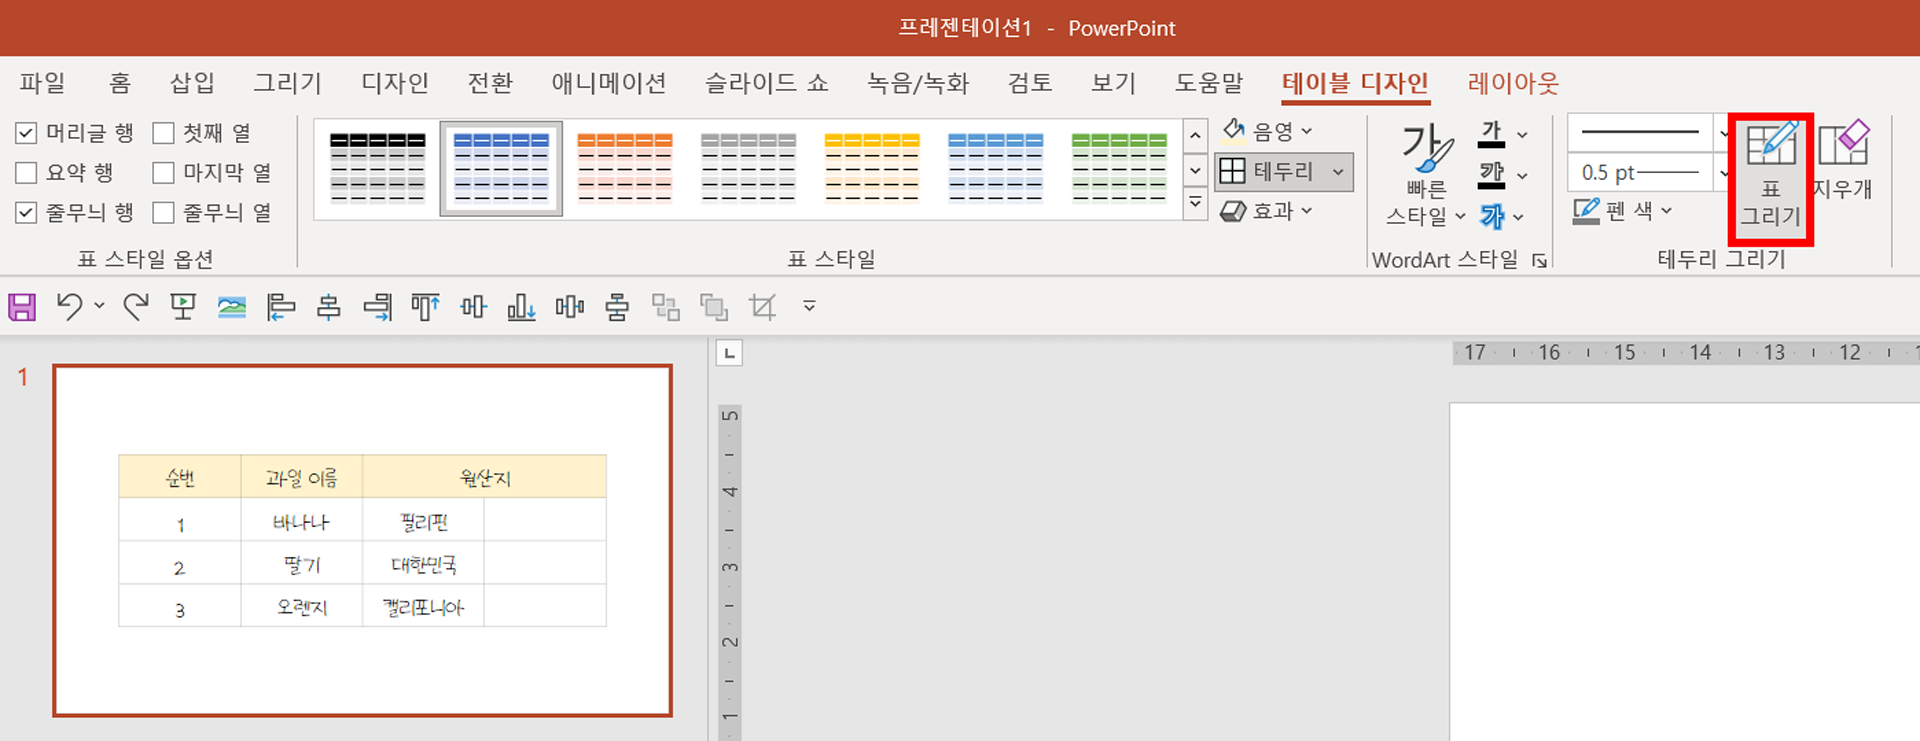The image size is (1920, 741).
Task: Enable the 요약 행 total row checkbox
Action: point(26,172)
